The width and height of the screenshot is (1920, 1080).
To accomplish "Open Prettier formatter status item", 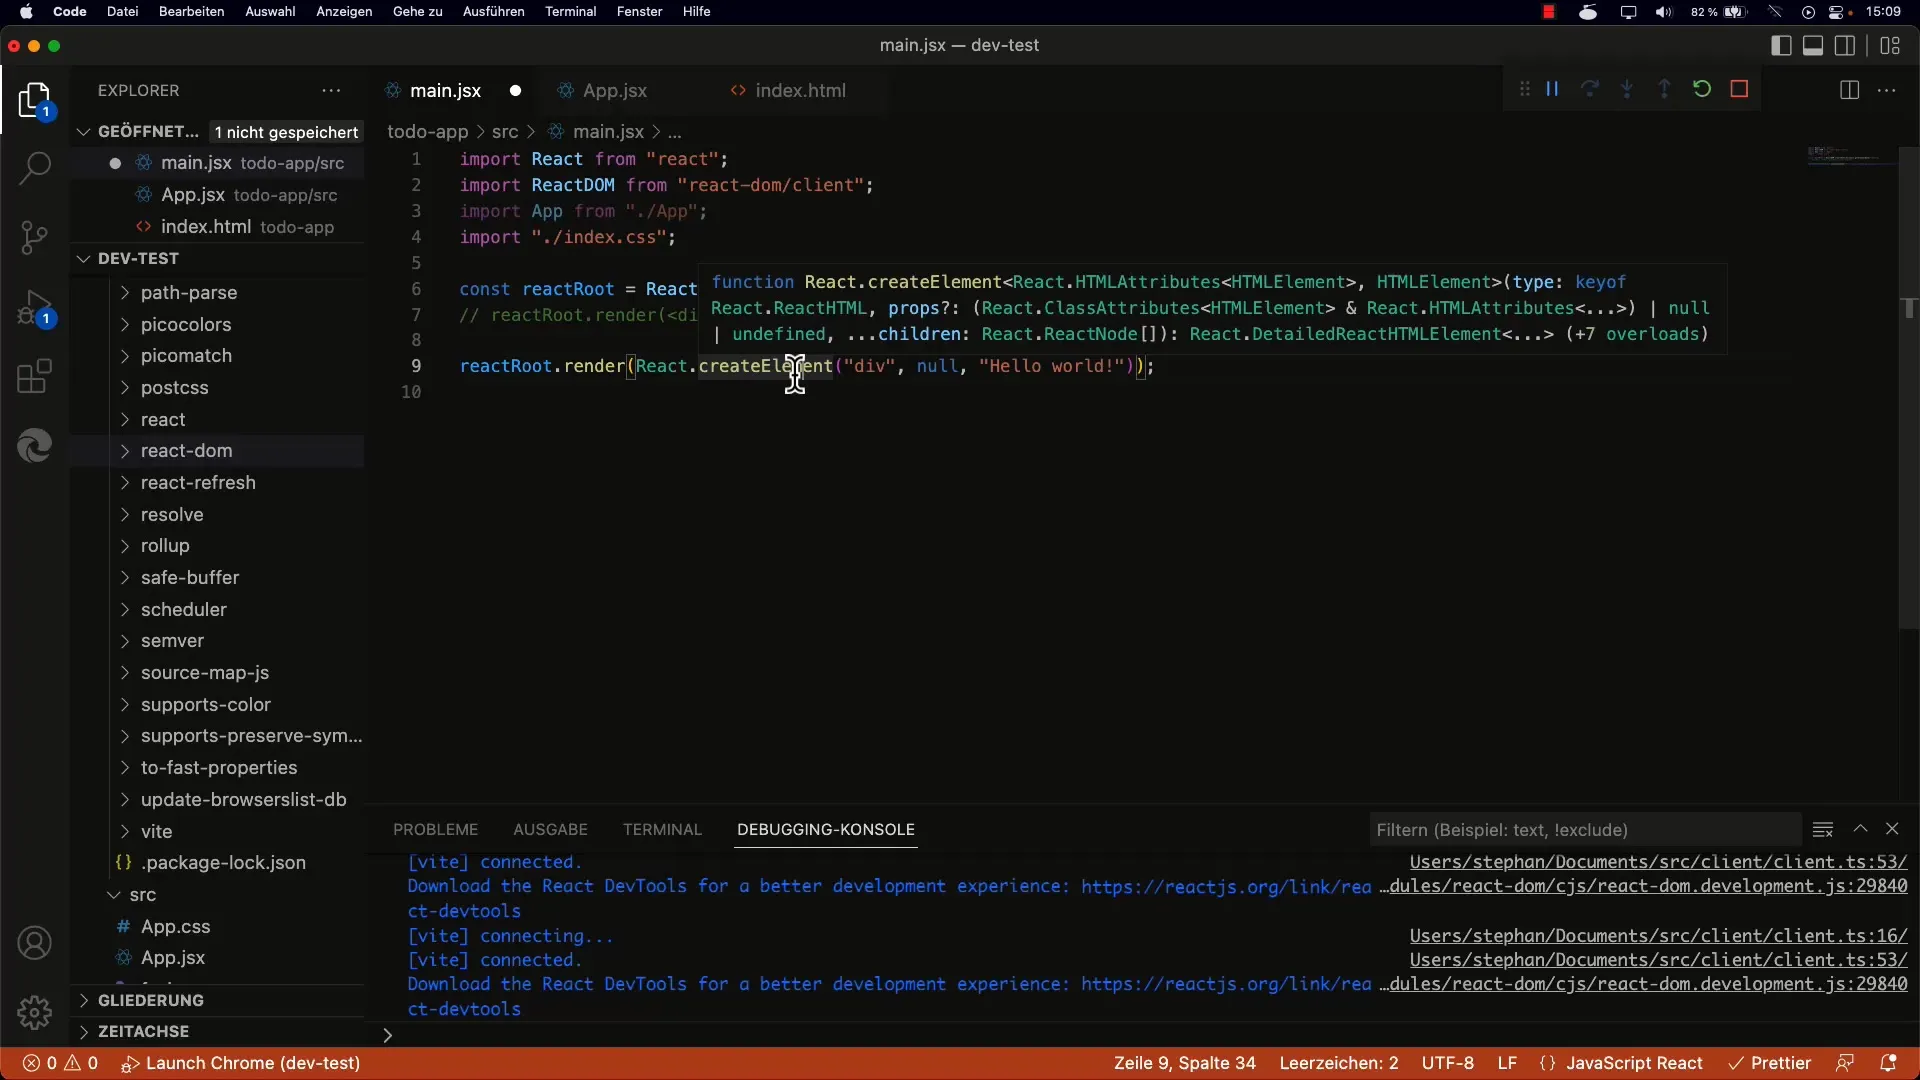I will [1770, 1063].
